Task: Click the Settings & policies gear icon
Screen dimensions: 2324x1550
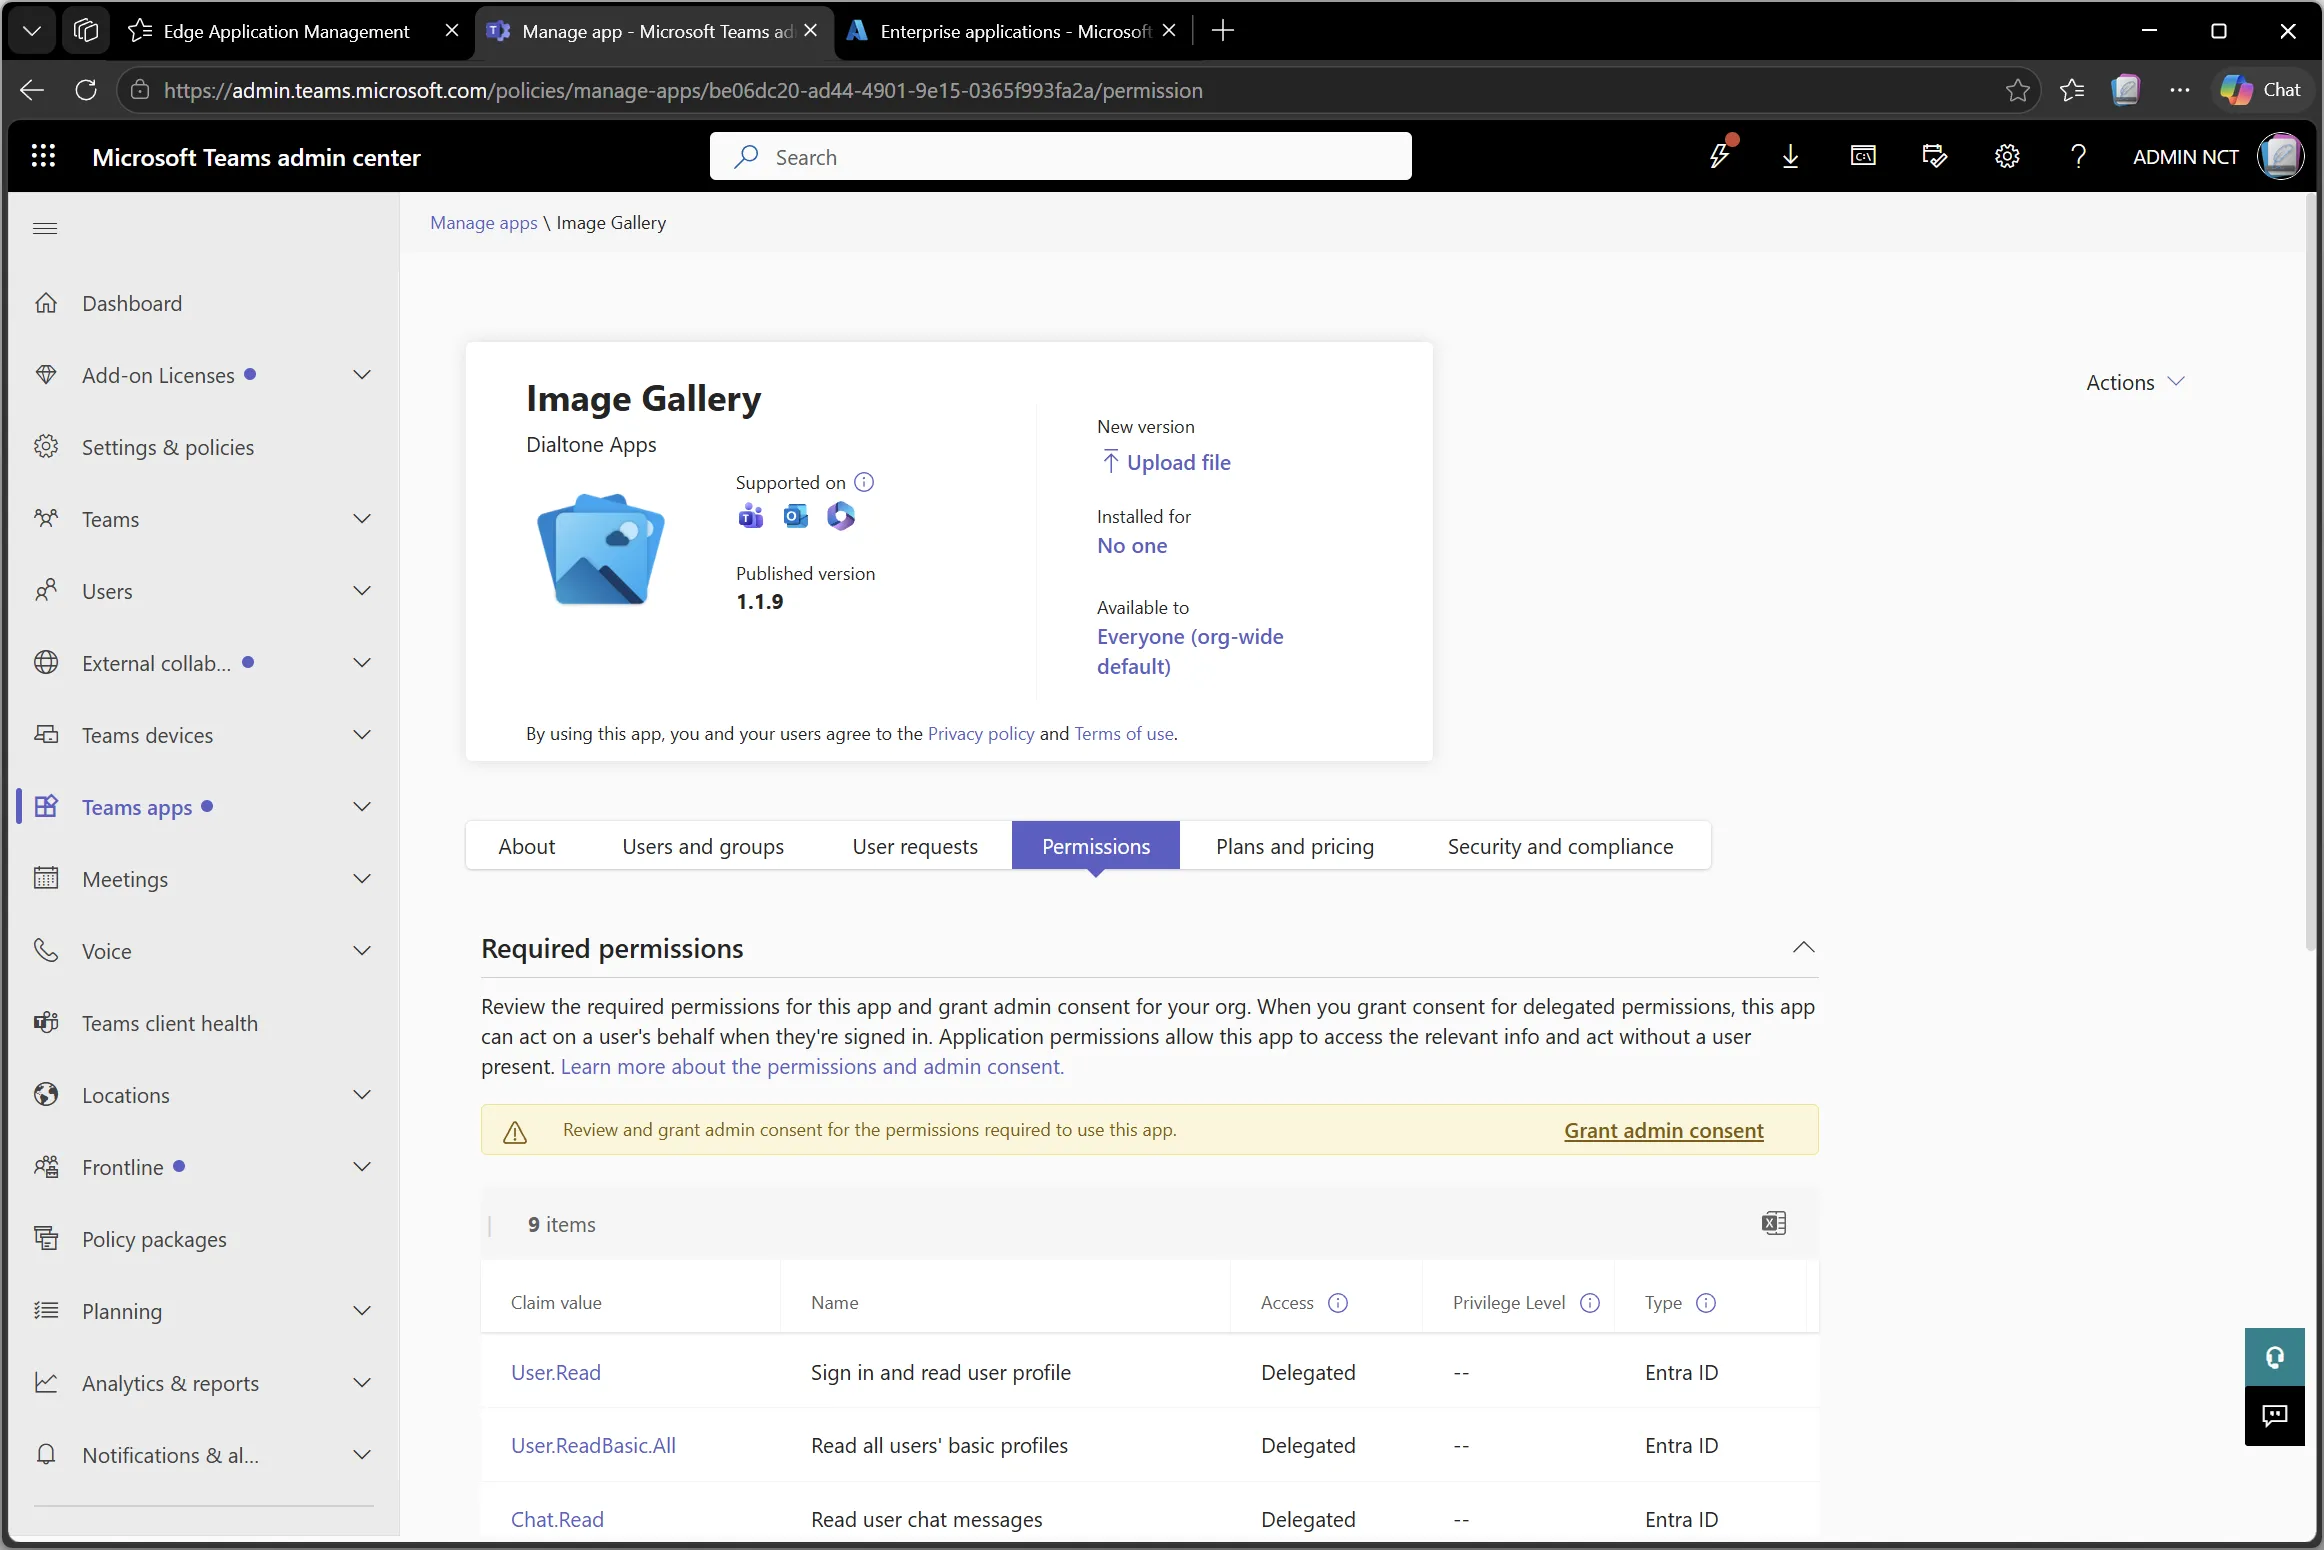Action: pos(46,446)
